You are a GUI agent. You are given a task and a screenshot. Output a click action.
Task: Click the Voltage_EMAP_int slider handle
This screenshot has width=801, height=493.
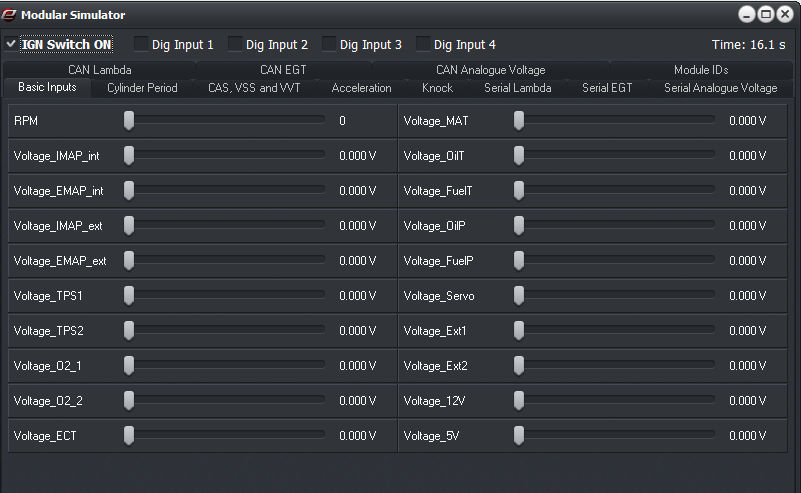tap(129, 191)
